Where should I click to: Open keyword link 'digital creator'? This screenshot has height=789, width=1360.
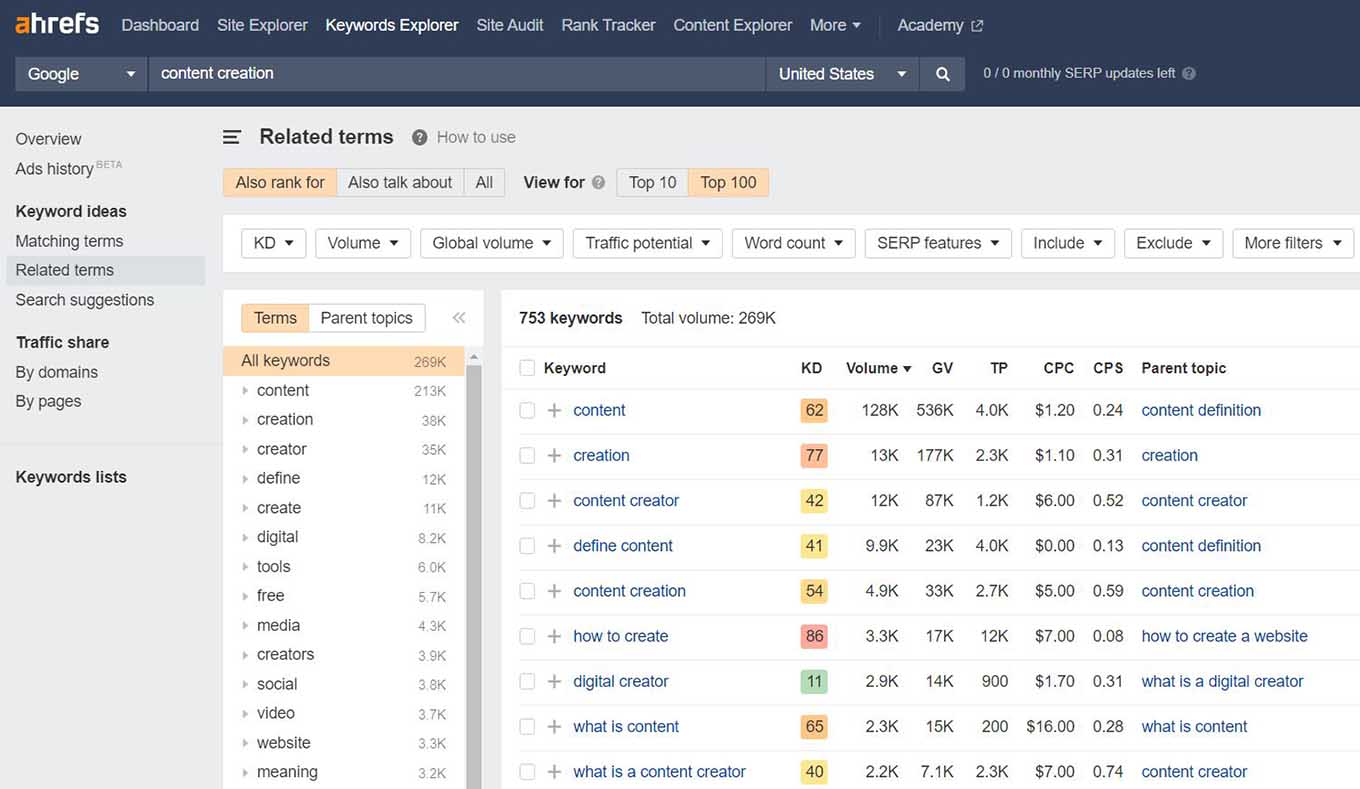(621, 681)
